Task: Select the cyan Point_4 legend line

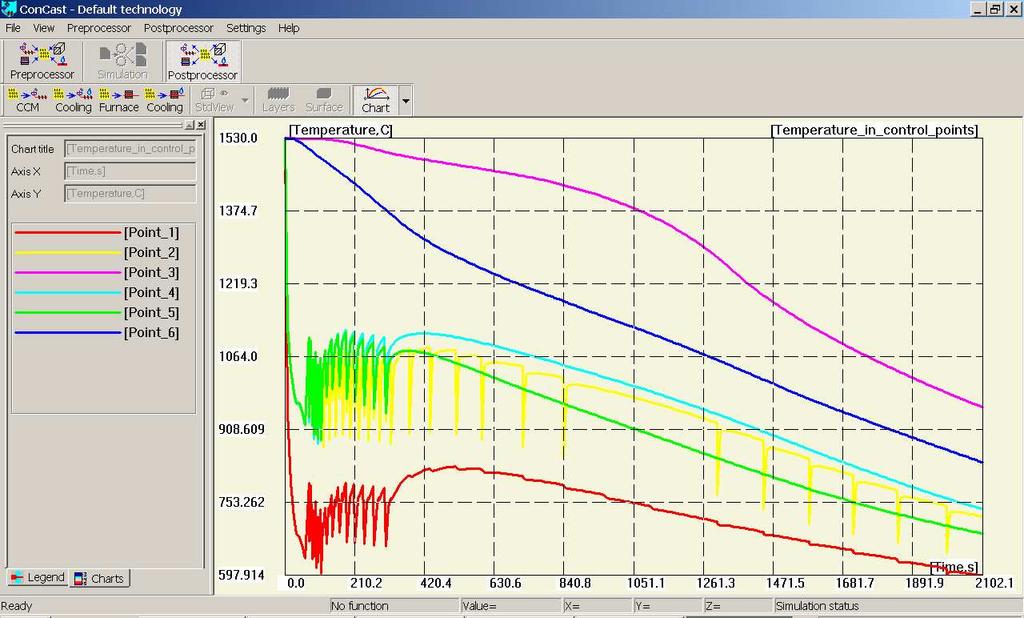Action: pos(68,293)
